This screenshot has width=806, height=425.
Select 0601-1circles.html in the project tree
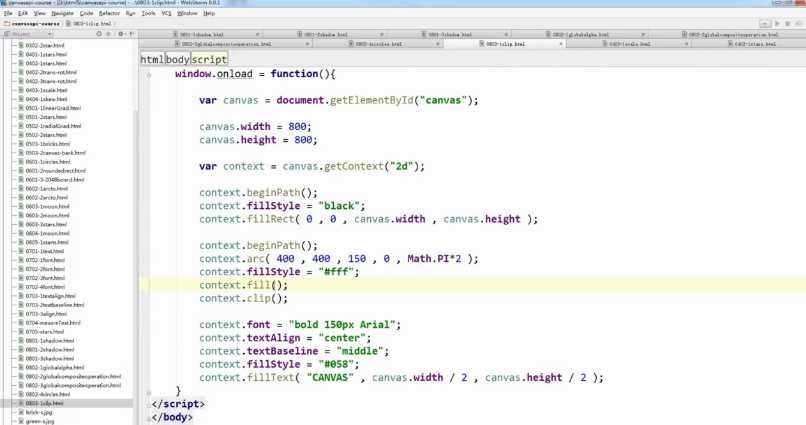[x=48, y=162]
